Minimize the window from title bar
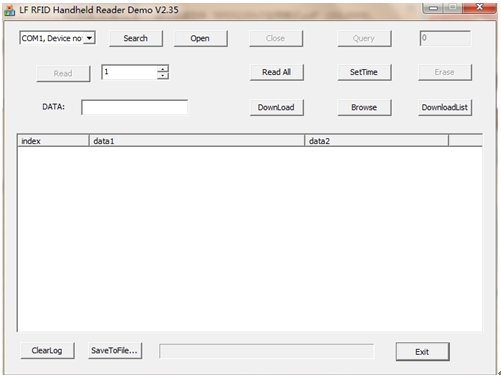 (x=433, y=8)
